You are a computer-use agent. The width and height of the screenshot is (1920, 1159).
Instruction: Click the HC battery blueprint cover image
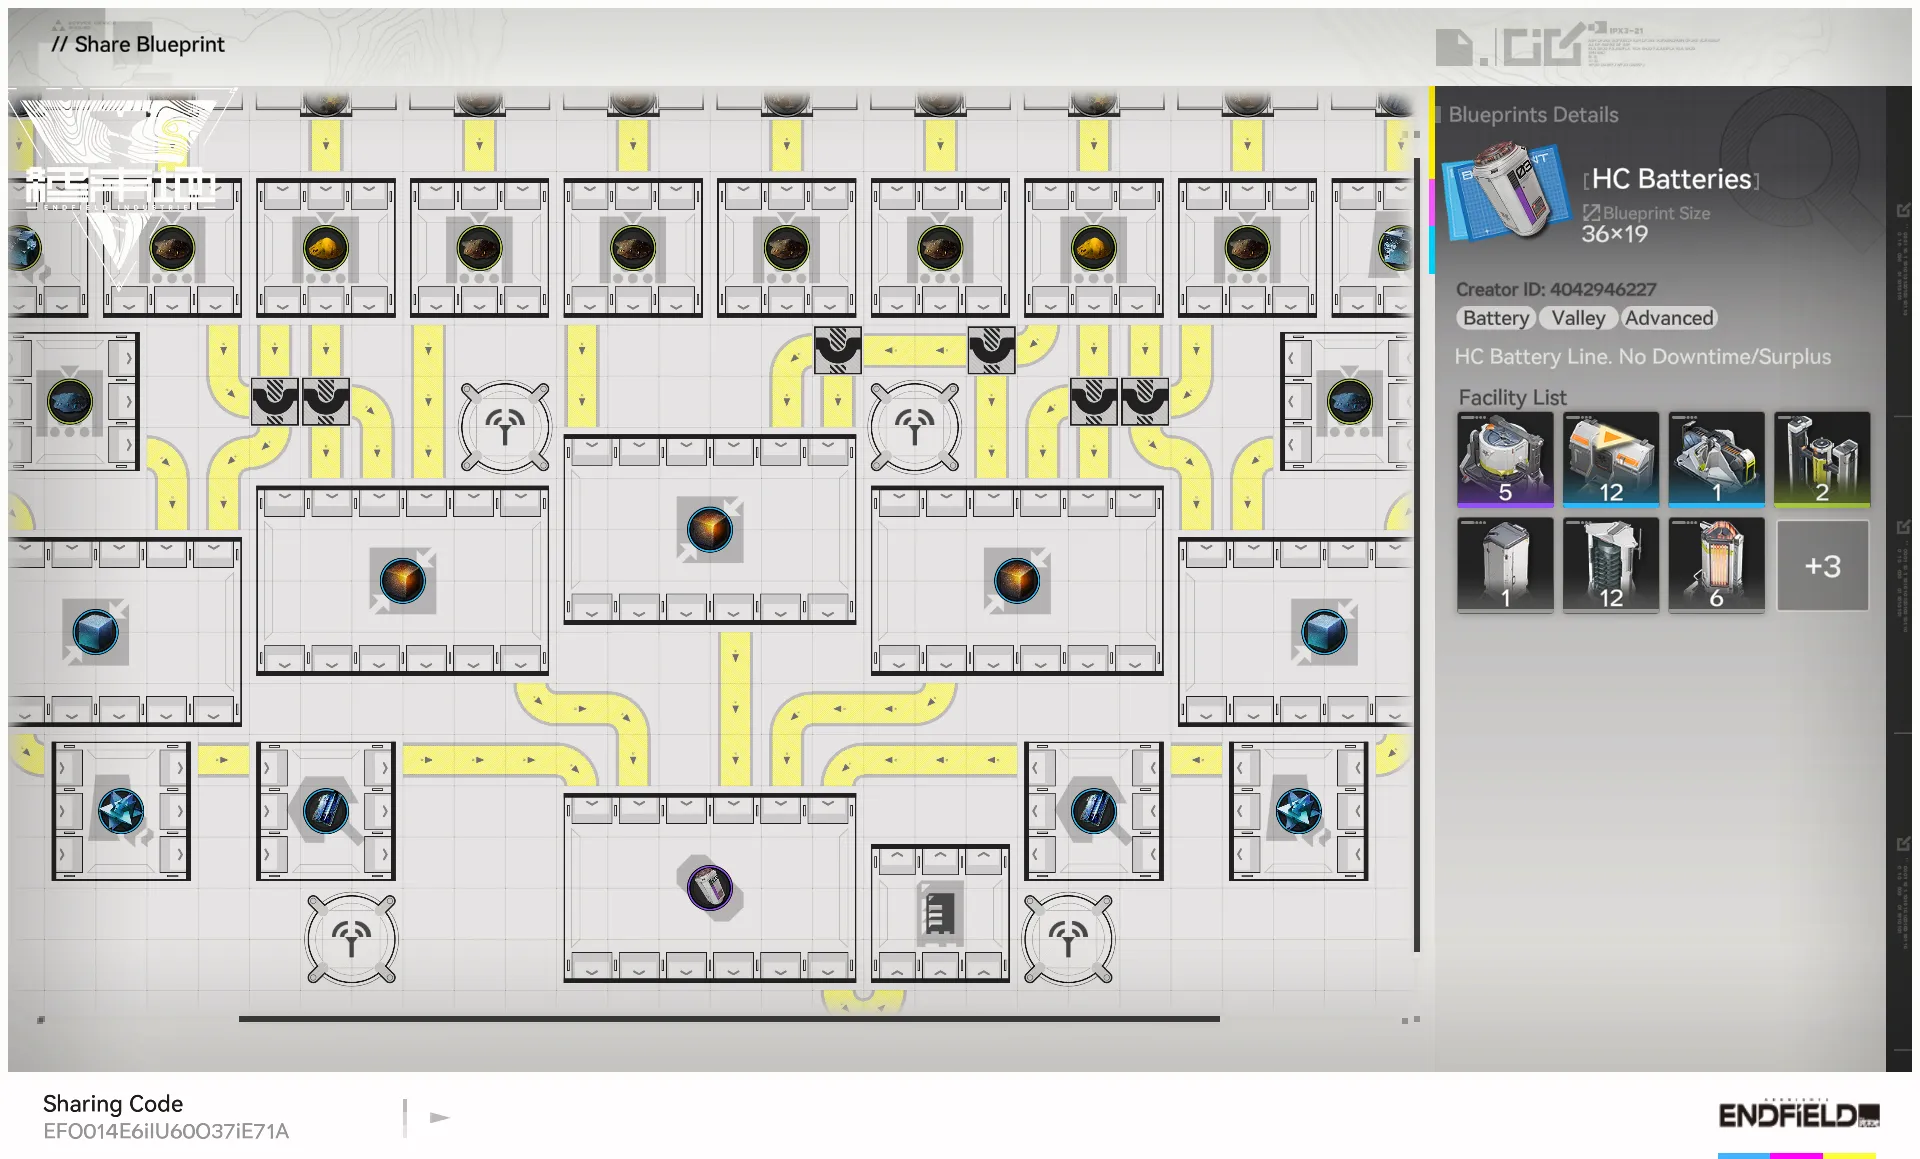coord(1506,190)
